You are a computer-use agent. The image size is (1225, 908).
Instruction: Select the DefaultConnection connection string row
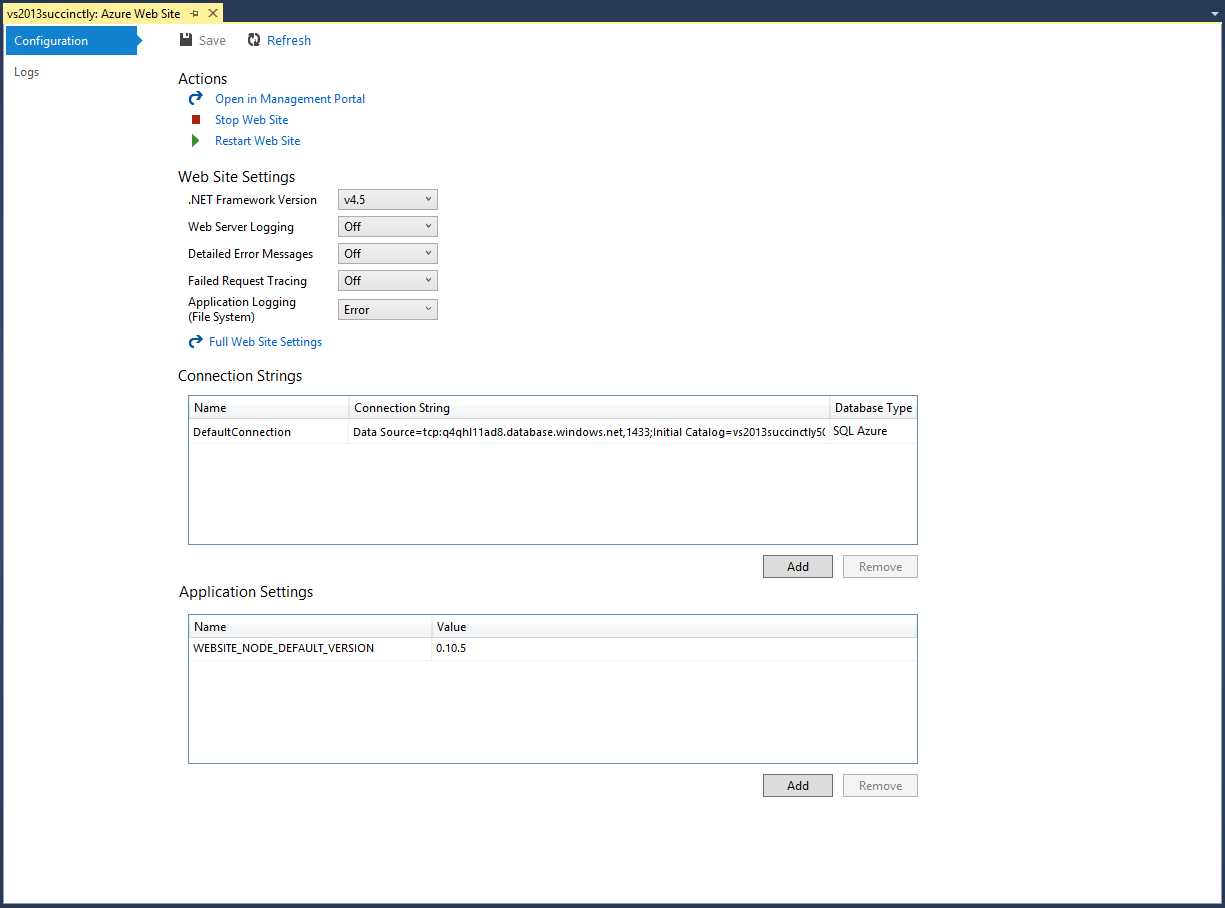[268, 431]
